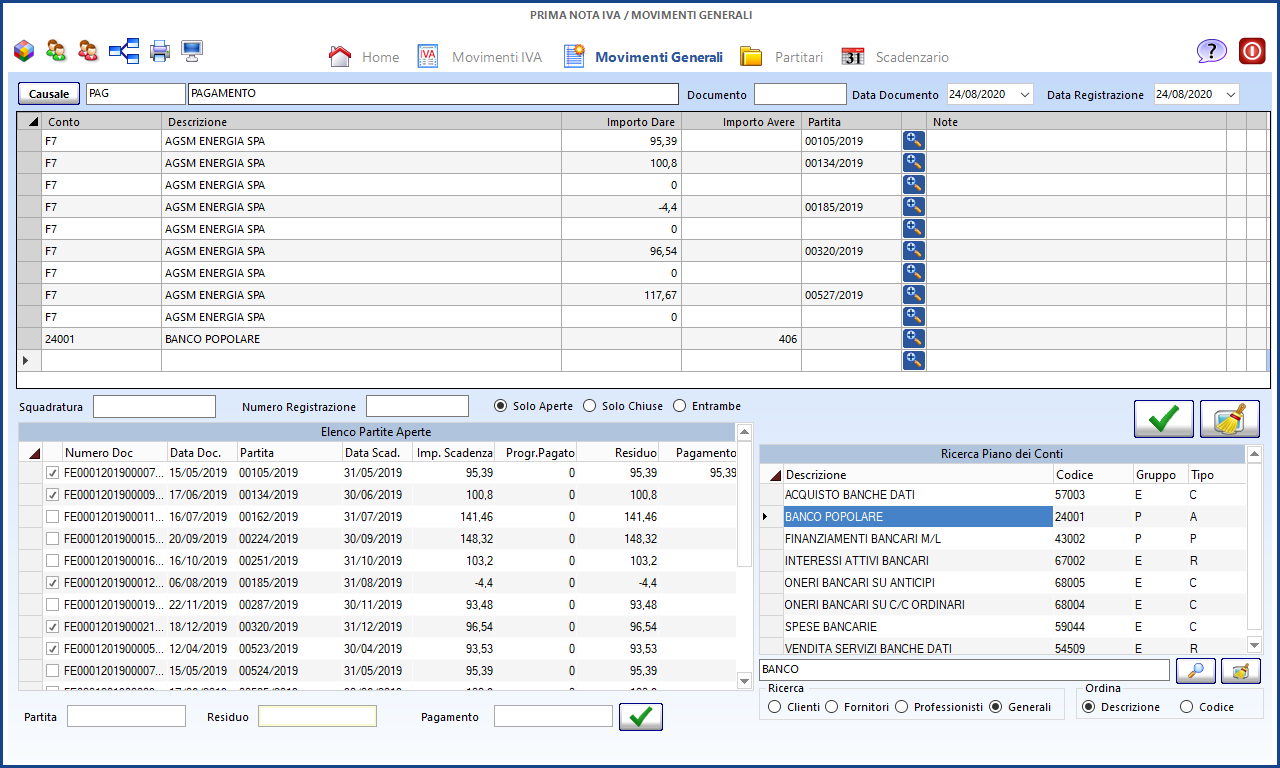This screenshot has width=1280, height=768.
Task: Open the Data Documento date dropdown
Action: [1024, 94]
